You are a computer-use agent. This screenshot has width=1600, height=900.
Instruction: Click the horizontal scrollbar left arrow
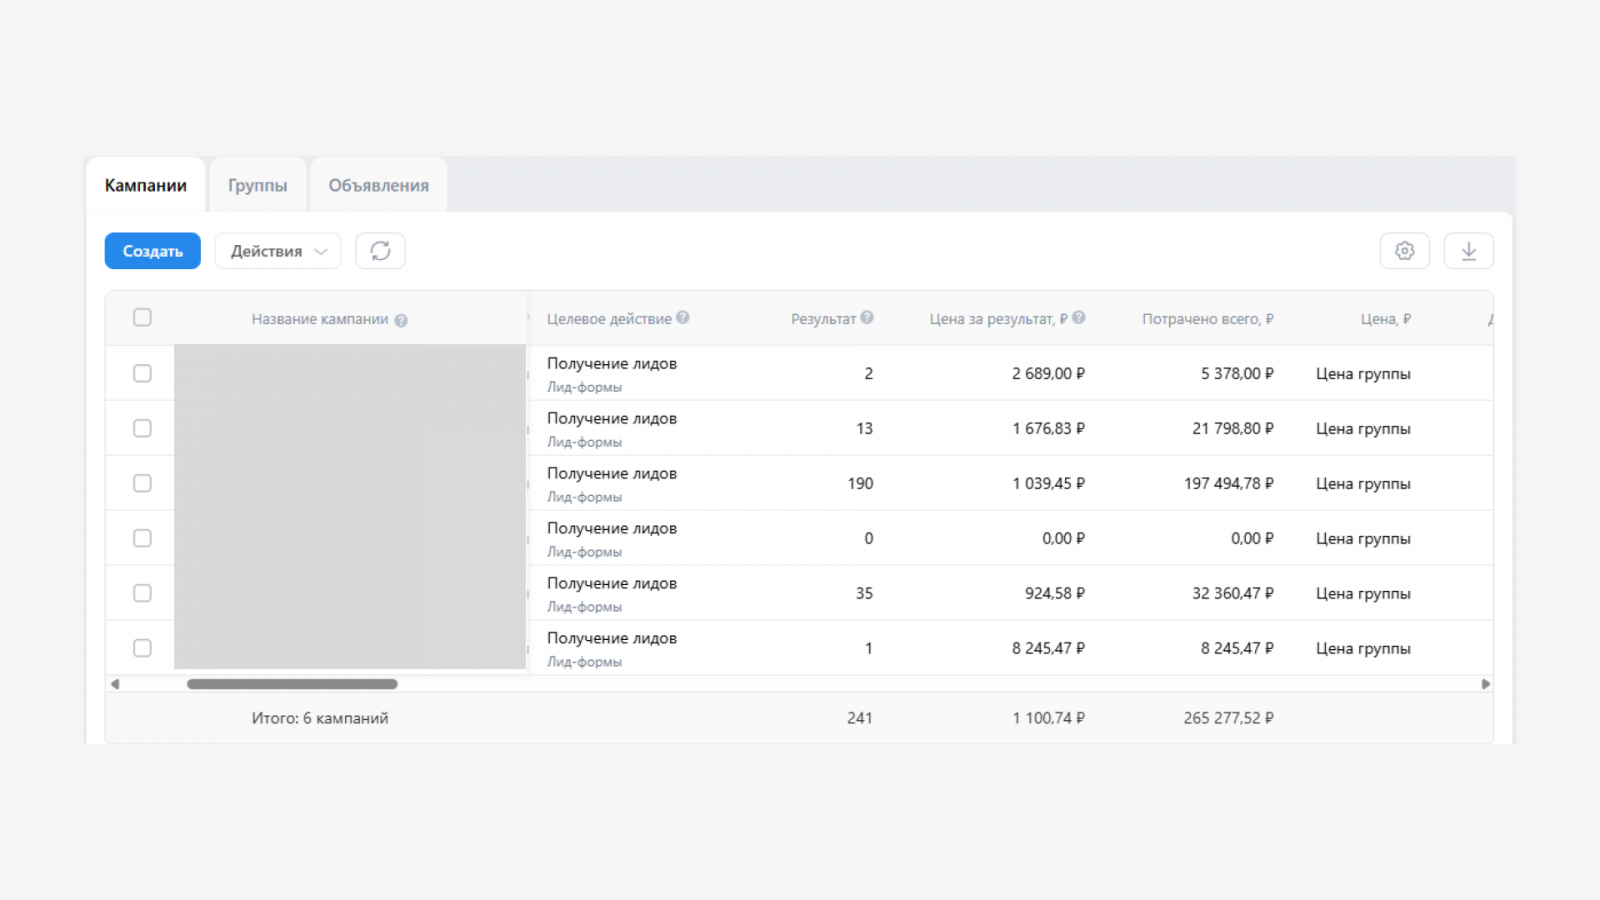(x=115, y=684)
